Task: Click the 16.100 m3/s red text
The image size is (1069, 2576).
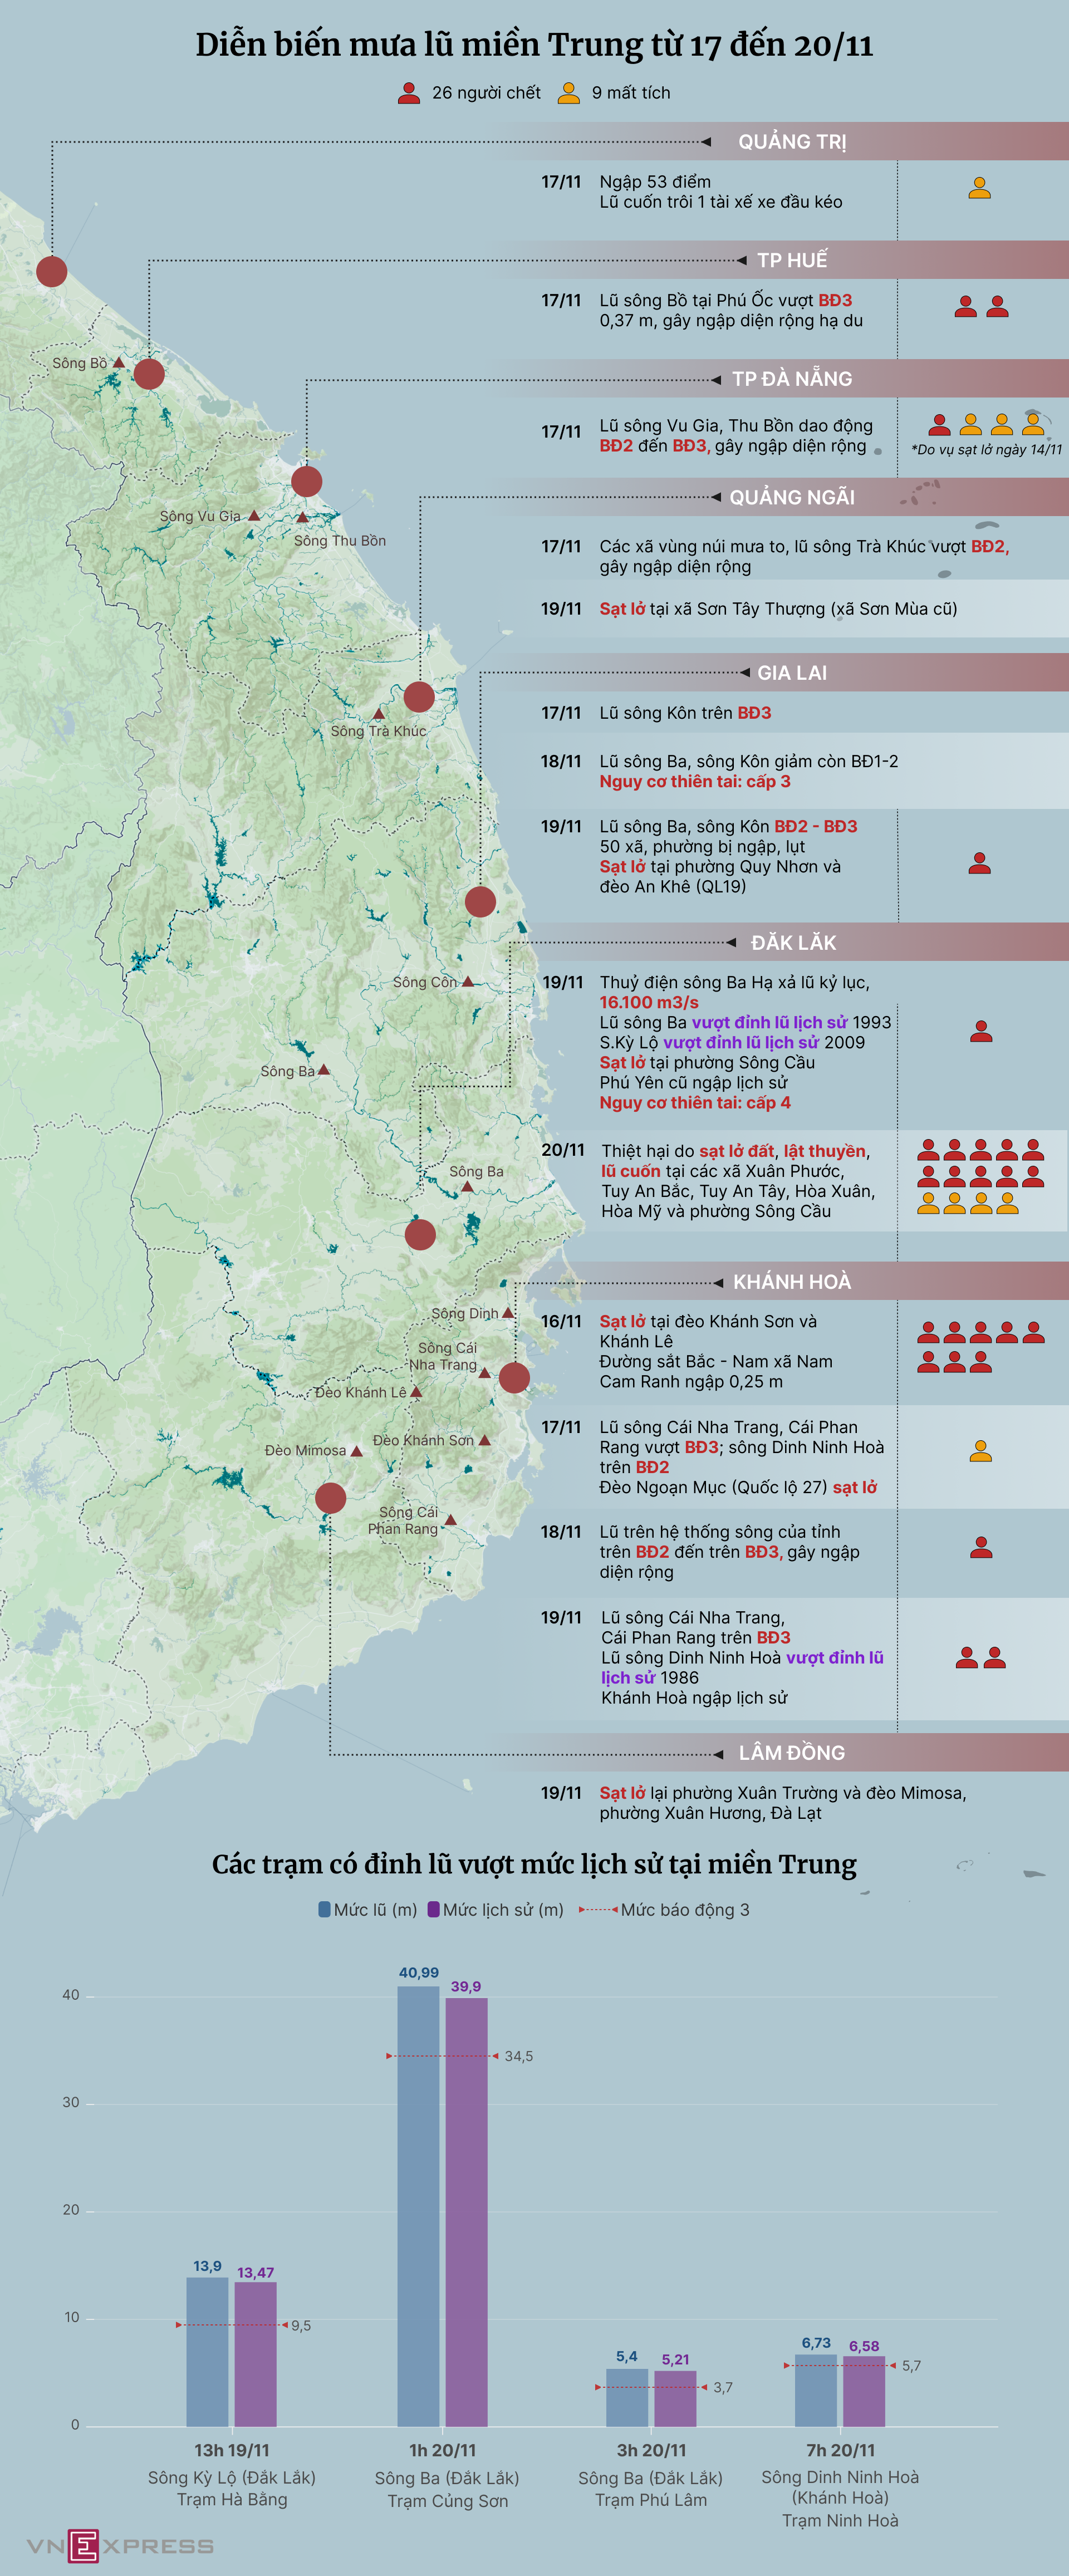Action: tap(649, 1002)
